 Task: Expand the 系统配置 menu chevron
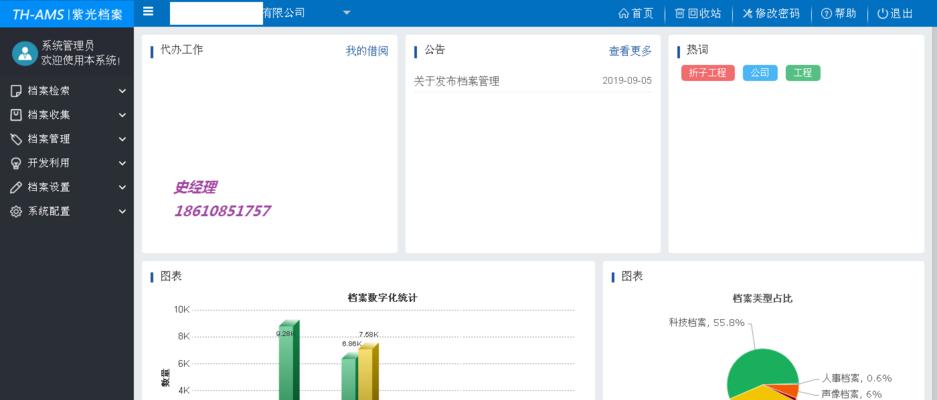pos(123,211)
